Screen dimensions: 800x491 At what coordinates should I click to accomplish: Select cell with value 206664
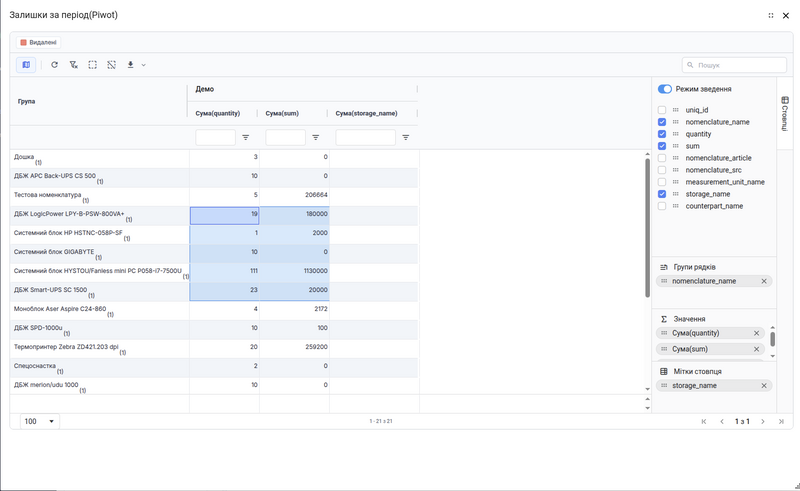click(294, 195)
